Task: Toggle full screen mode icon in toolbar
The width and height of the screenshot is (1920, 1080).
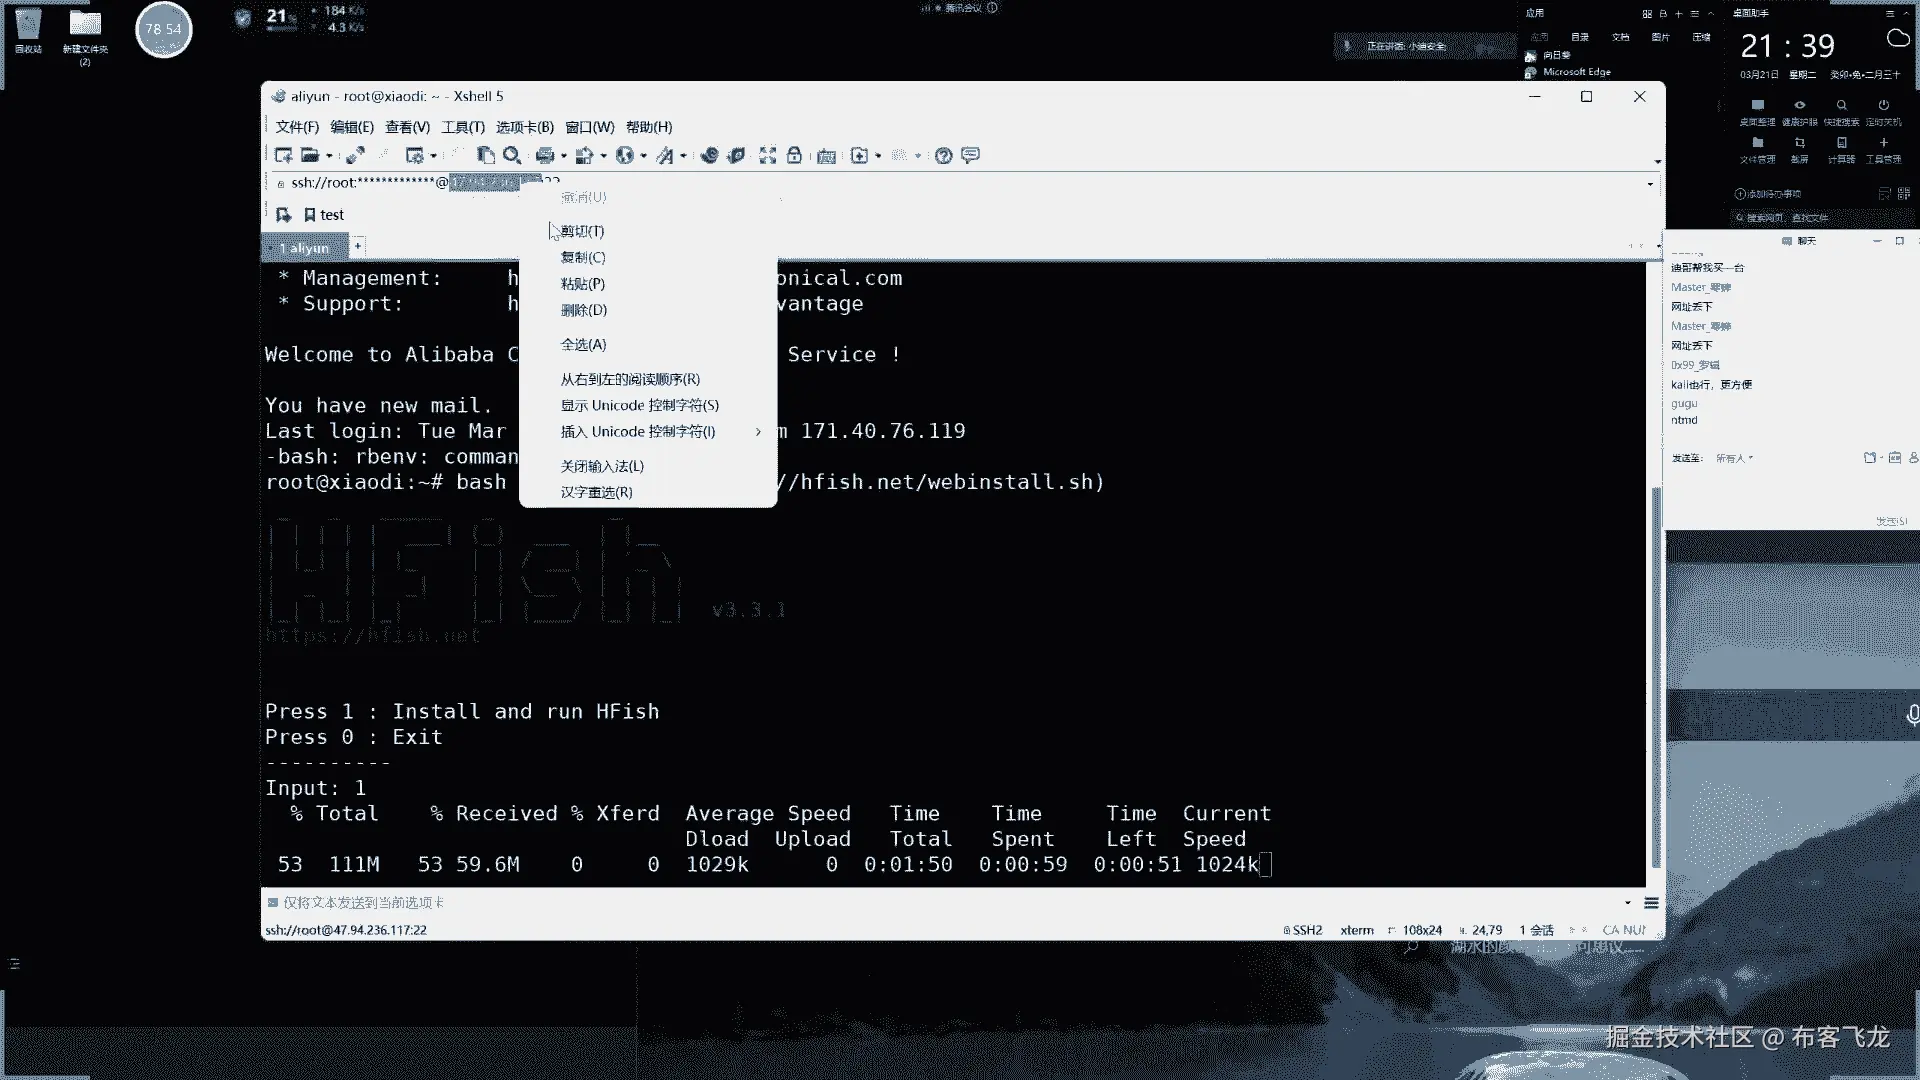Action: click(767, 155)
